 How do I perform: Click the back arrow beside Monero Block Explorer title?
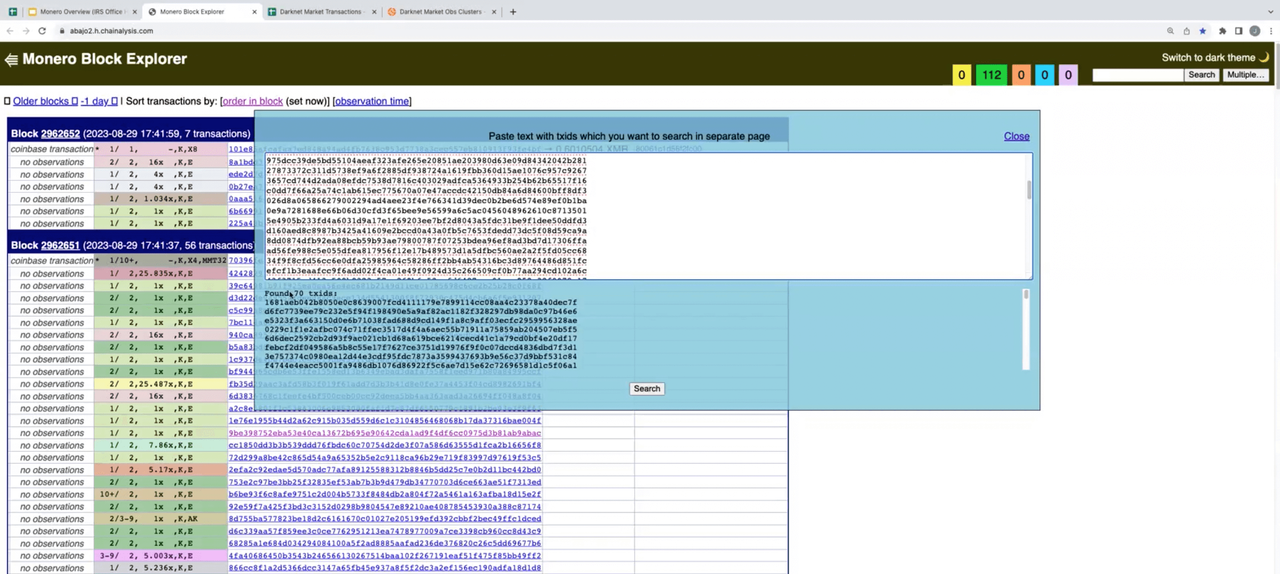pos(11,60)
